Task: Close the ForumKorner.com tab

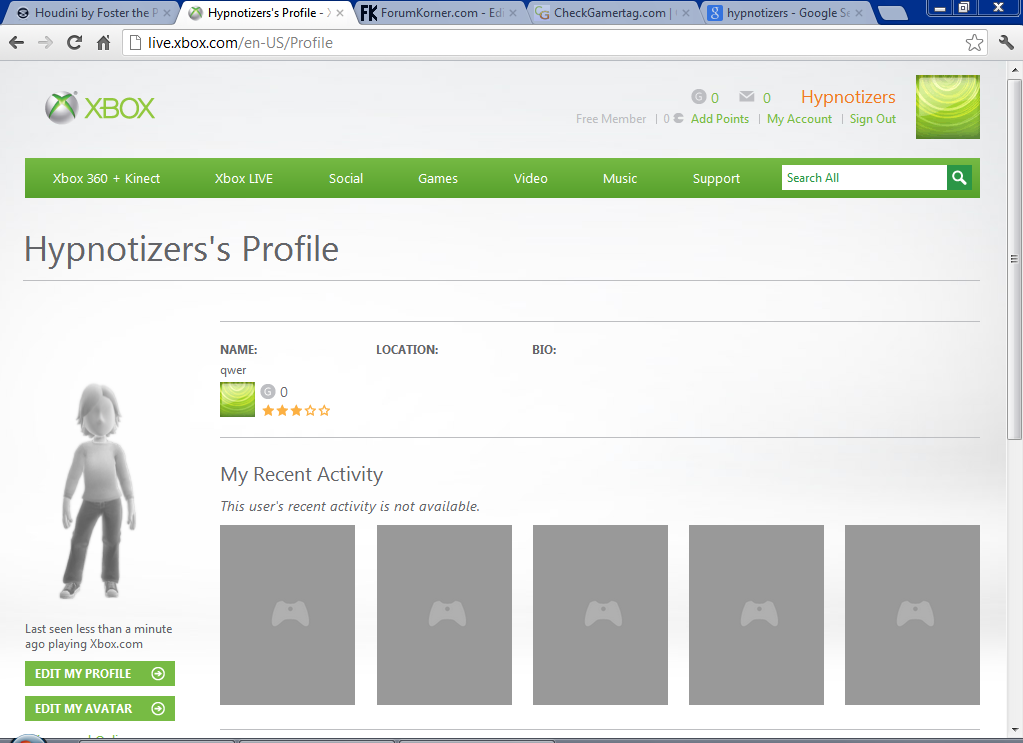Action: point(513,13)
